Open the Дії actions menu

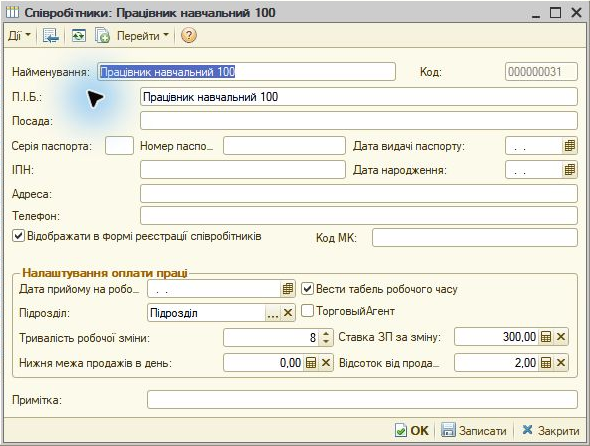[19, 36]
